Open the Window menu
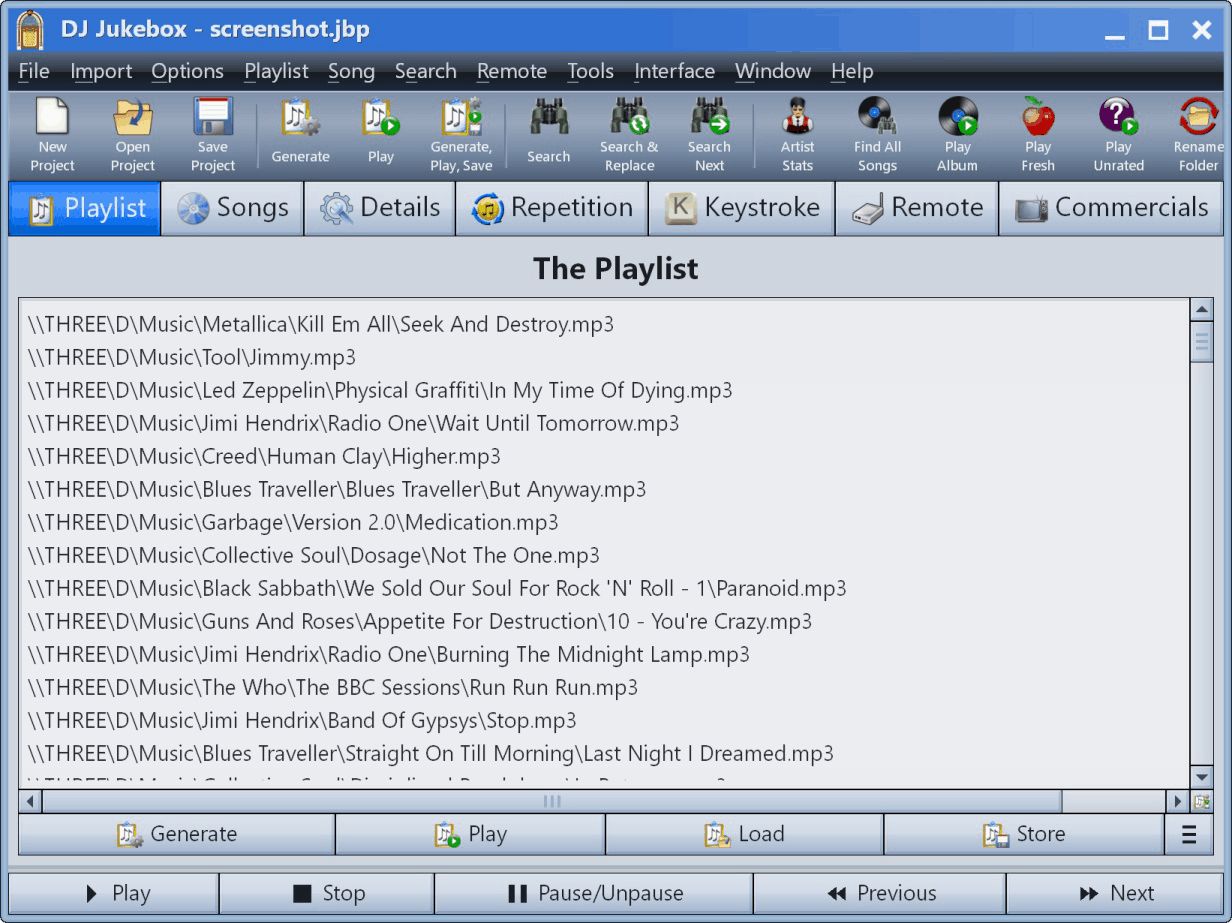Viewport: 1232px width, 923px height. pos(773,71)
